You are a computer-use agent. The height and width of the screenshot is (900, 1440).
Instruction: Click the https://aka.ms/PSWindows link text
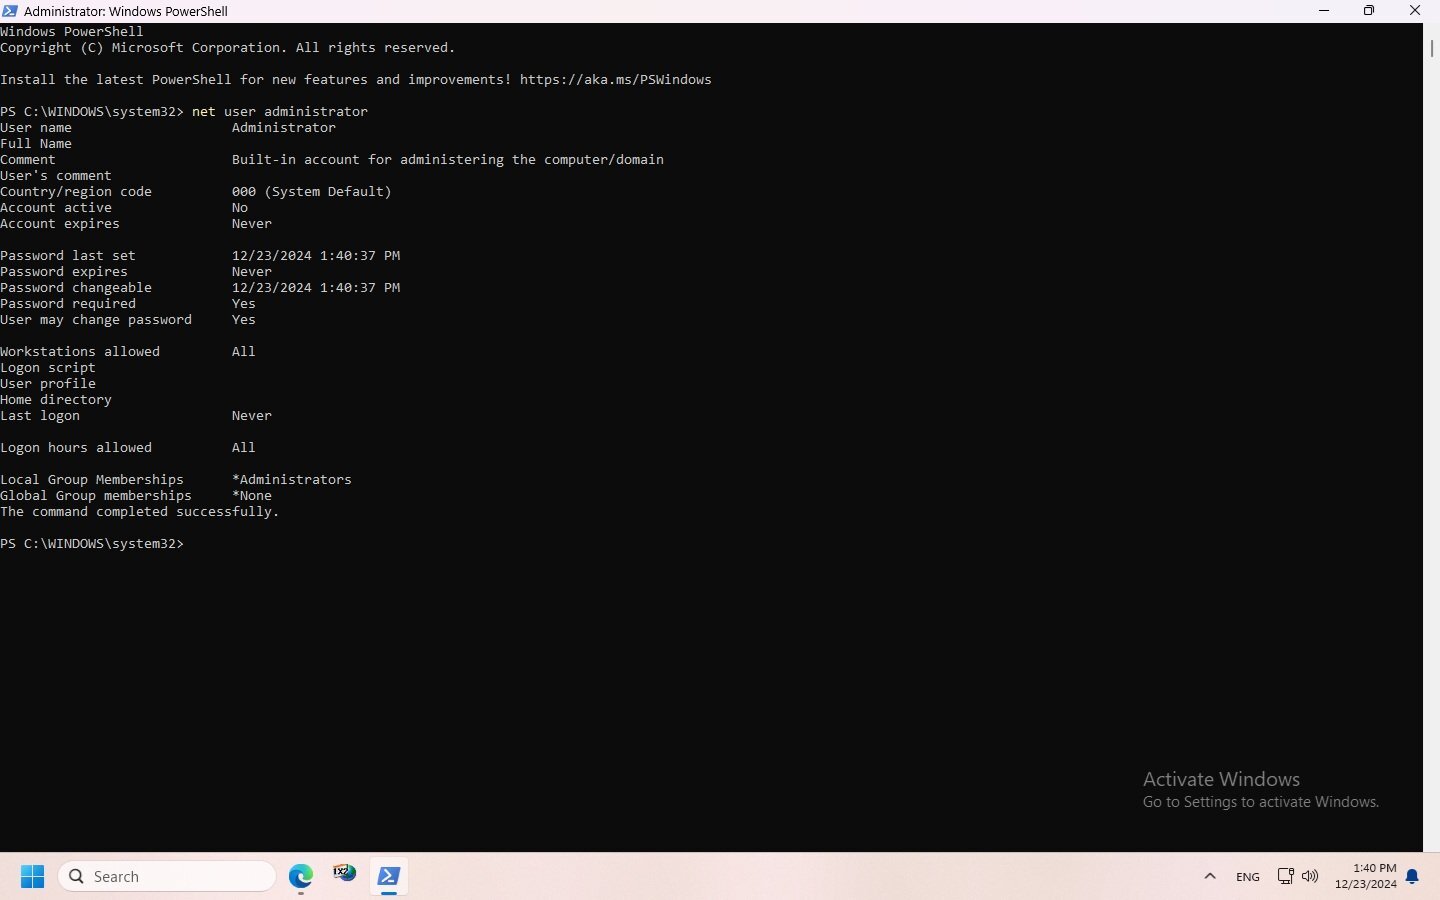pyautogui.click(x=616, y=80)
